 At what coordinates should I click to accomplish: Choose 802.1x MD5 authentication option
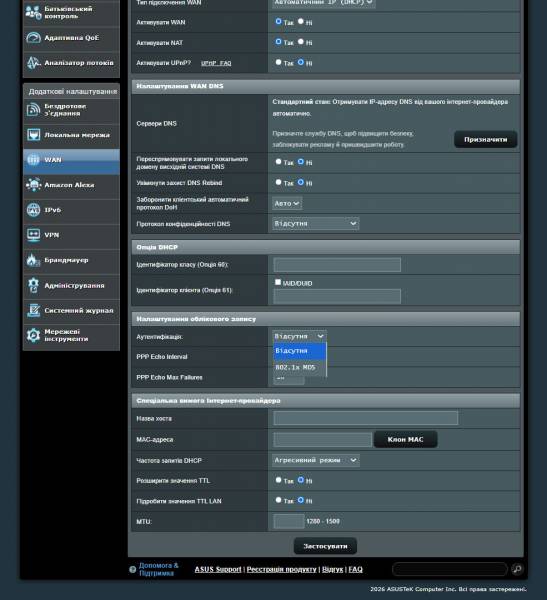click(300, 367)
